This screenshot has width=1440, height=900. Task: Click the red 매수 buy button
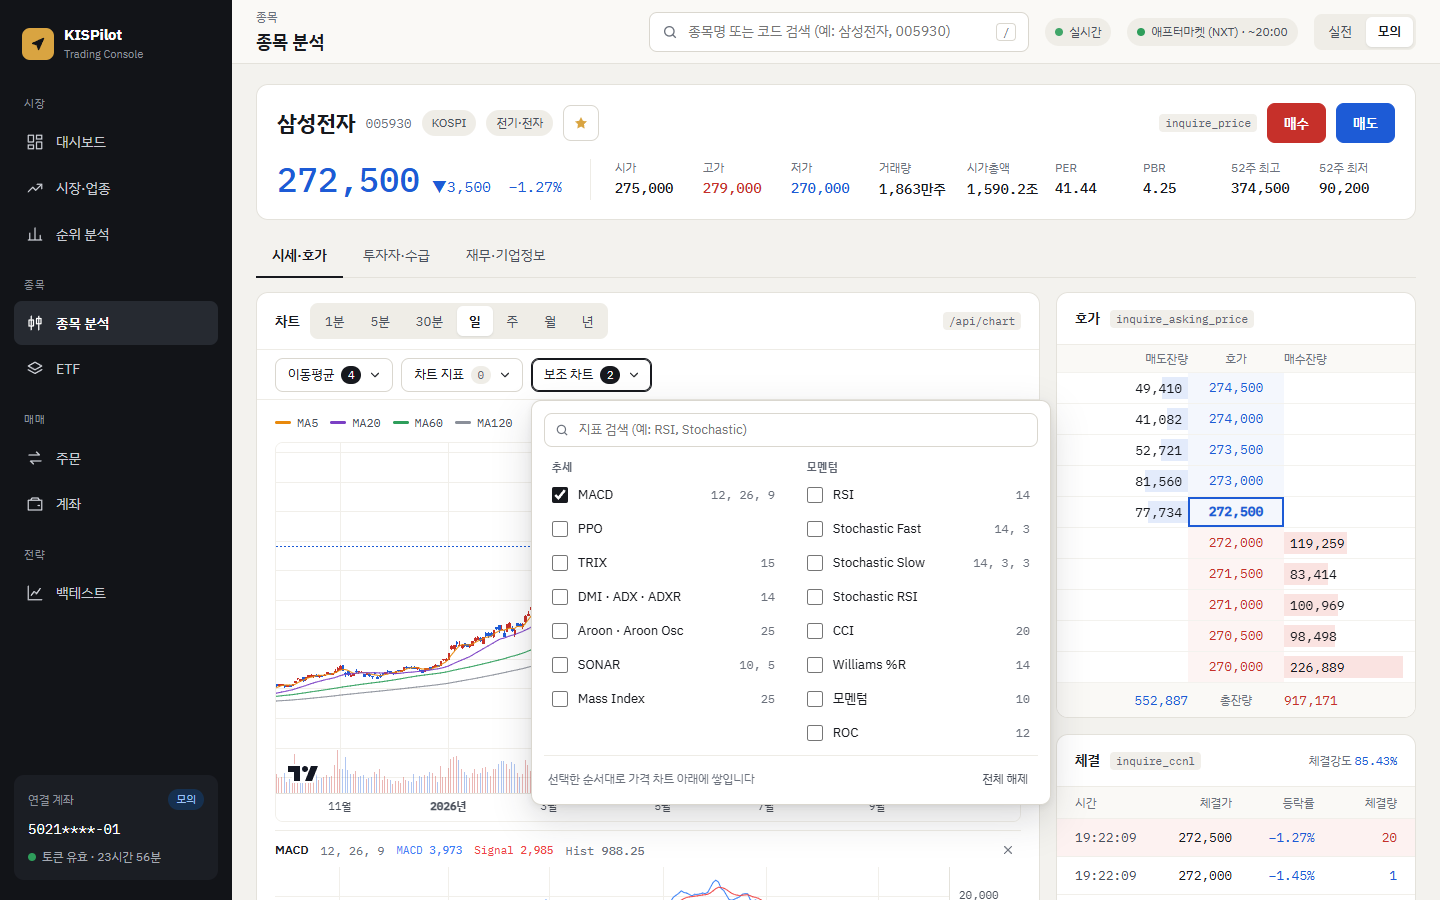1296,123
